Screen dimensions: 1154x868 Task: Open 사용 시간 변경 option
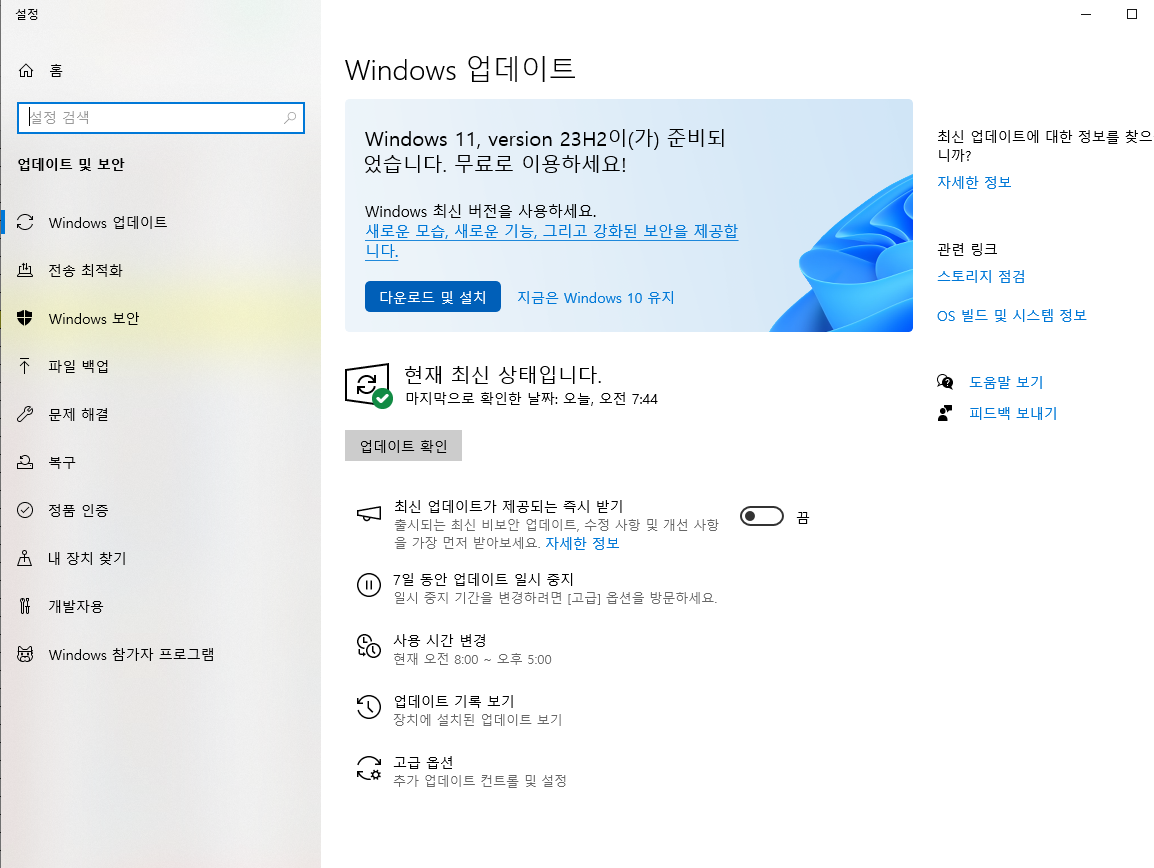coord(454,649)
